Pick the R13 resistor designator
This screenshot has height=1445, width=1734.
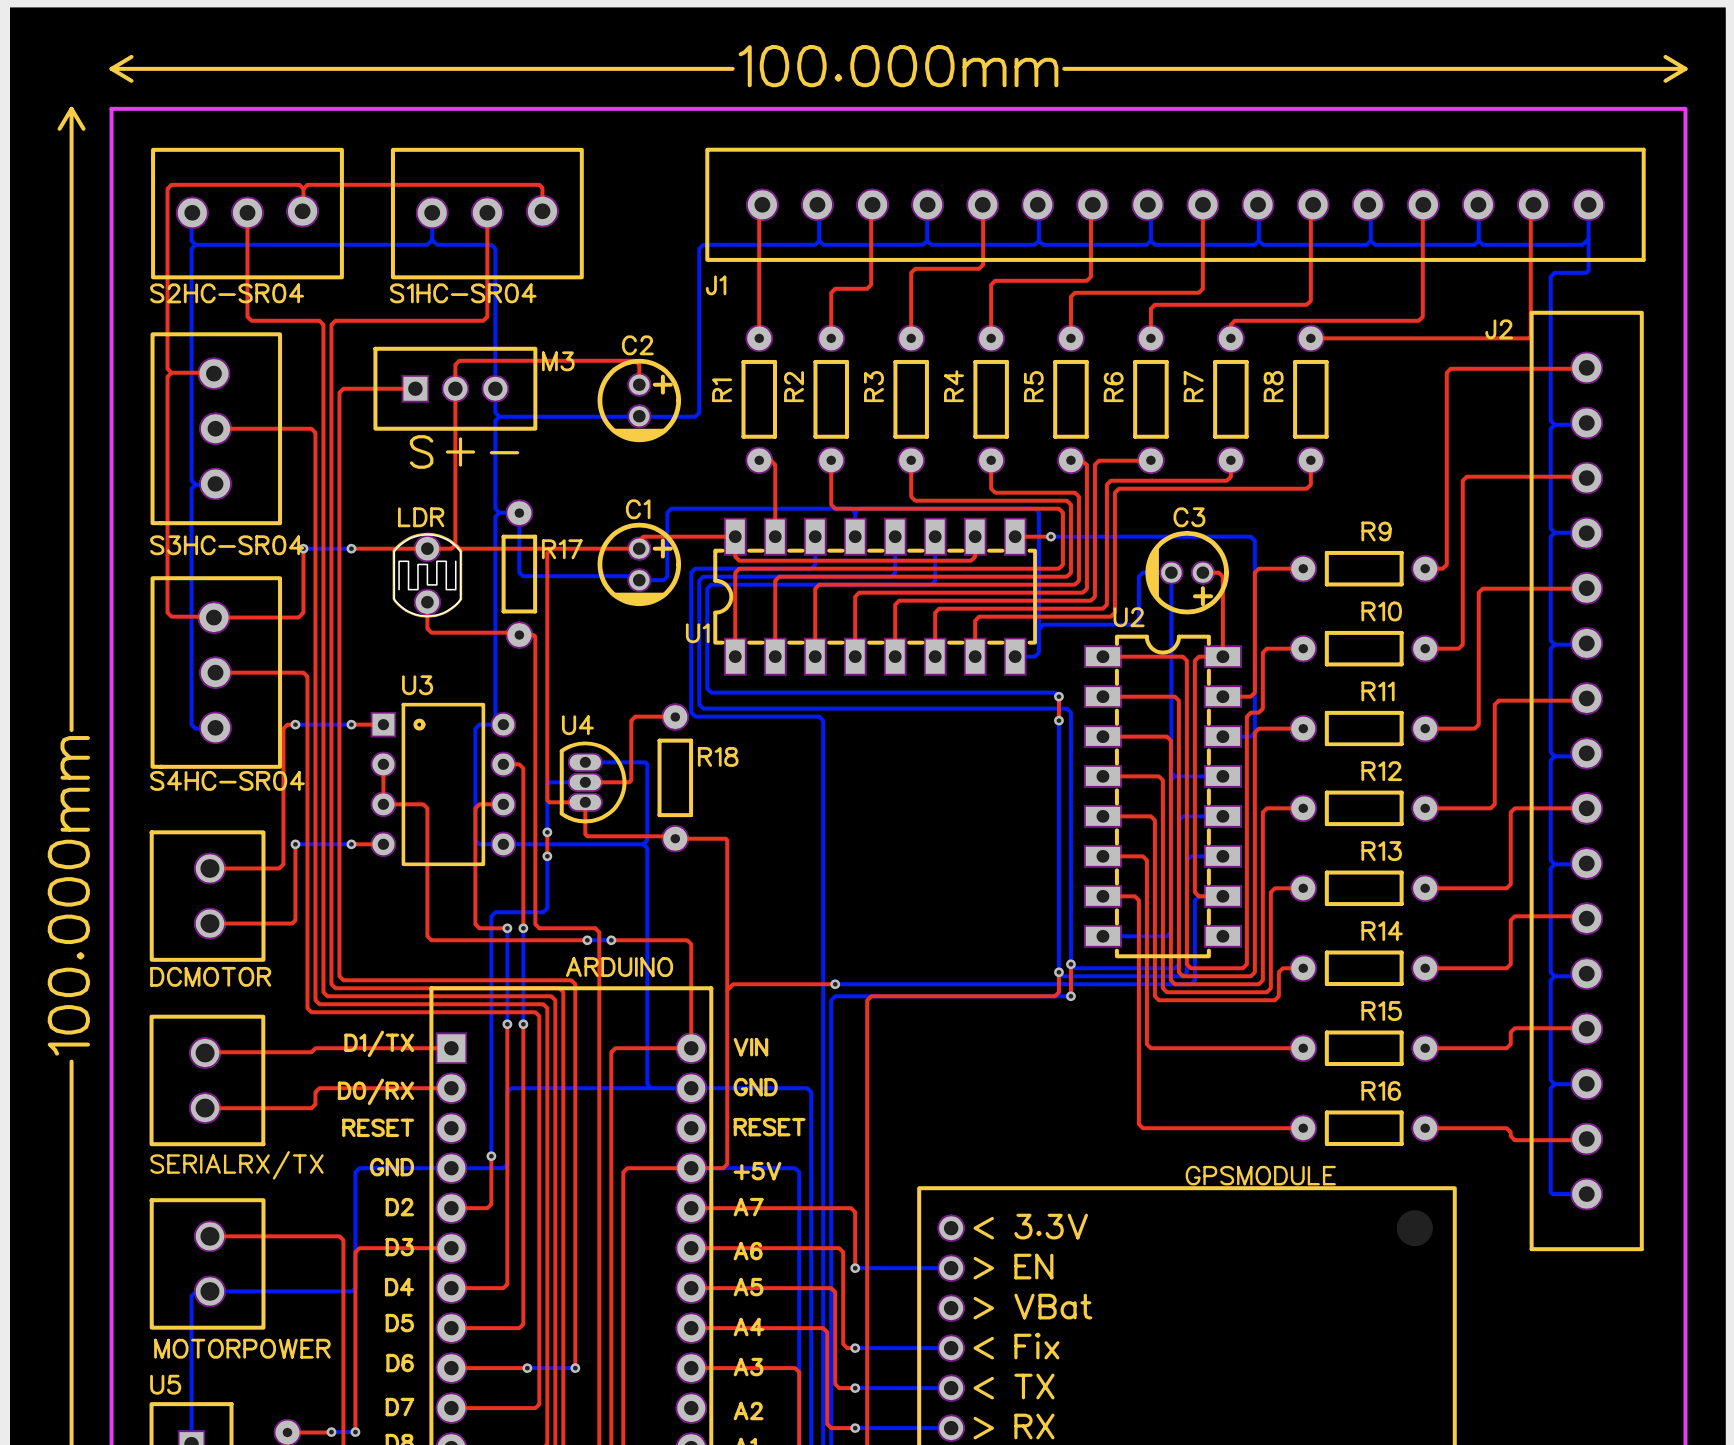coord(1381,852)
